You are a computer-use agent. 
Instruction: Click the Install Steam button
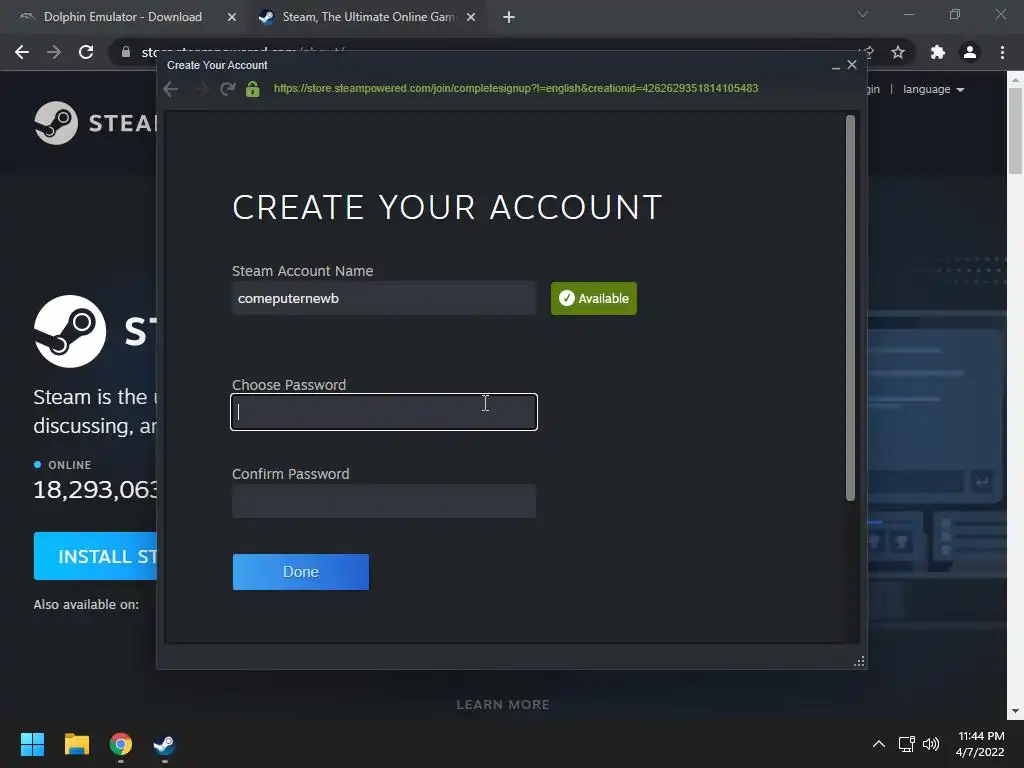click(x=95, y=556)
